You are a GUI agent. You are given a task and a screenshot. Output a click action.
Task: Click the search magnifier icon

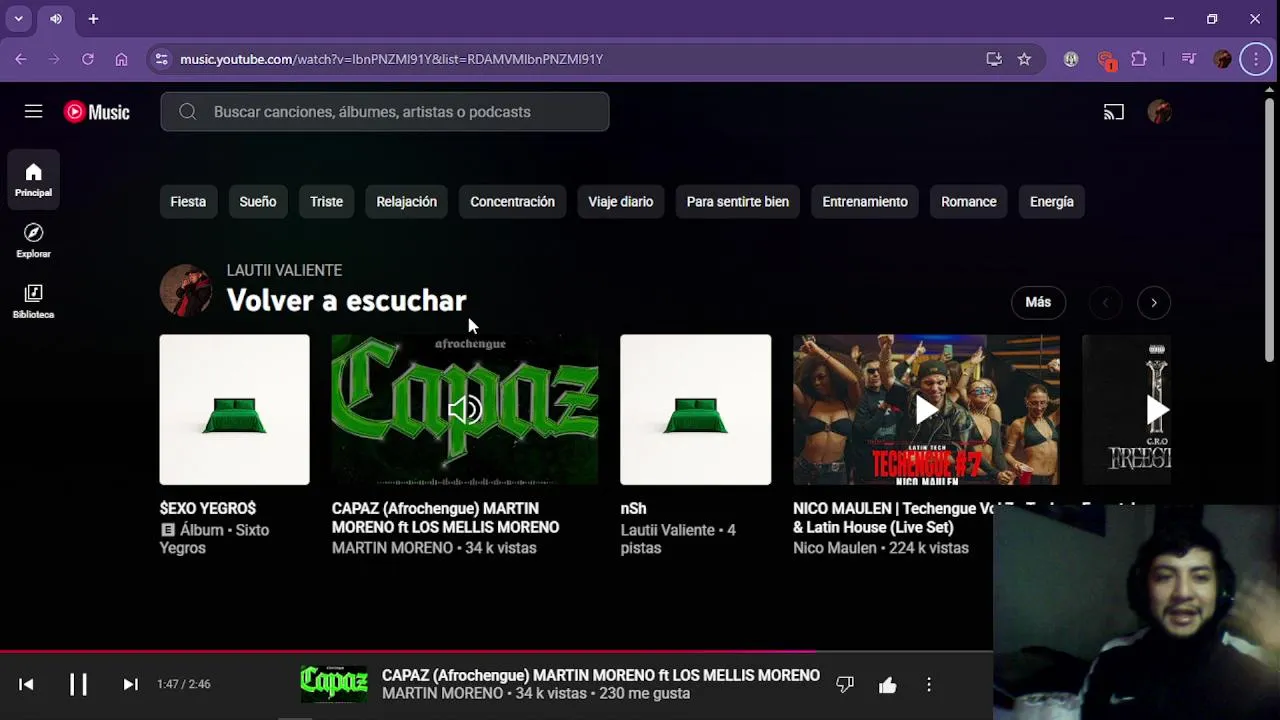click(187, 112)
